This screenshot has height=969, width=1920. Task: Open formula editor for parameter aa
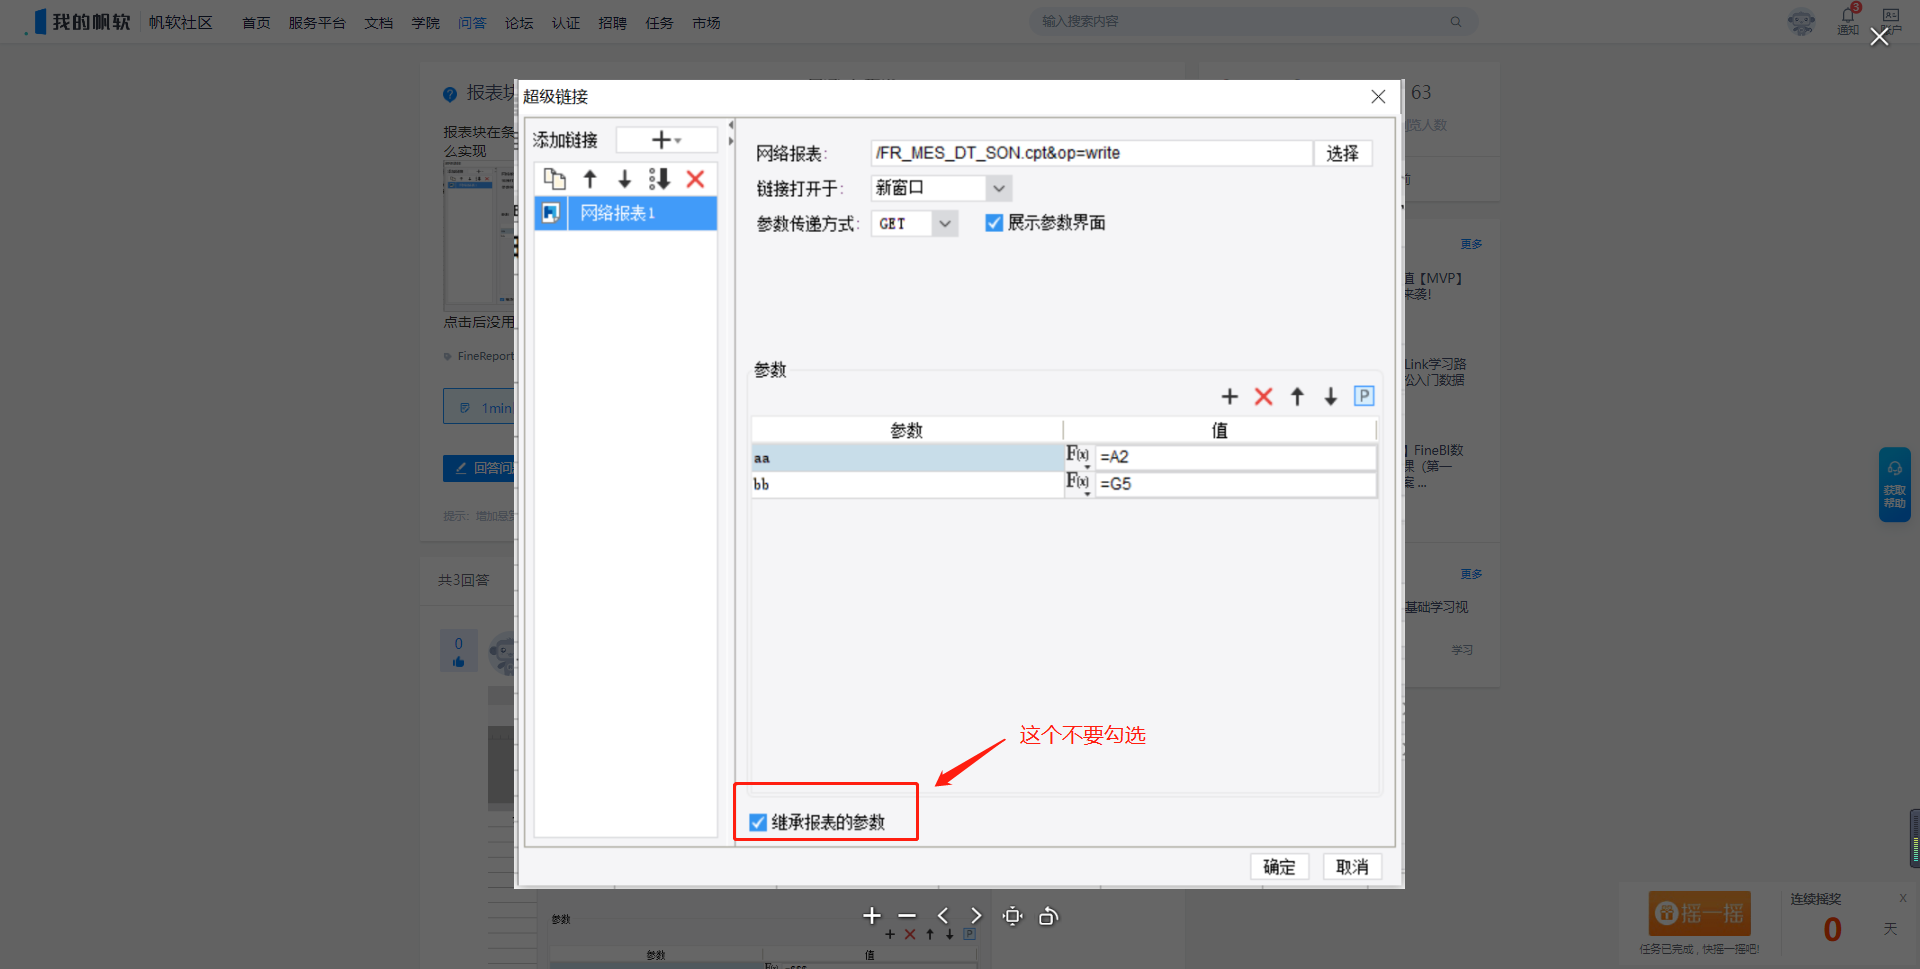[x=1078, y=456]
